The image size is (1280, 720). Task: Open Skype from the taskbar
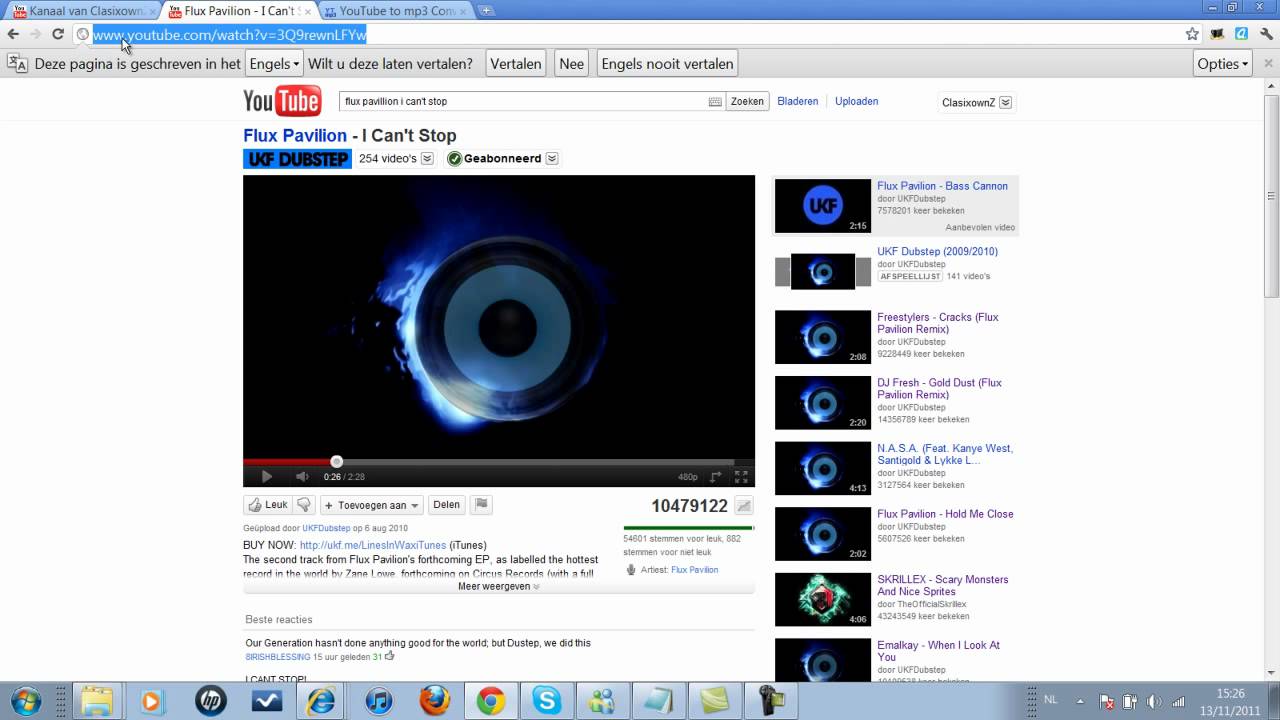coord(546,701)
